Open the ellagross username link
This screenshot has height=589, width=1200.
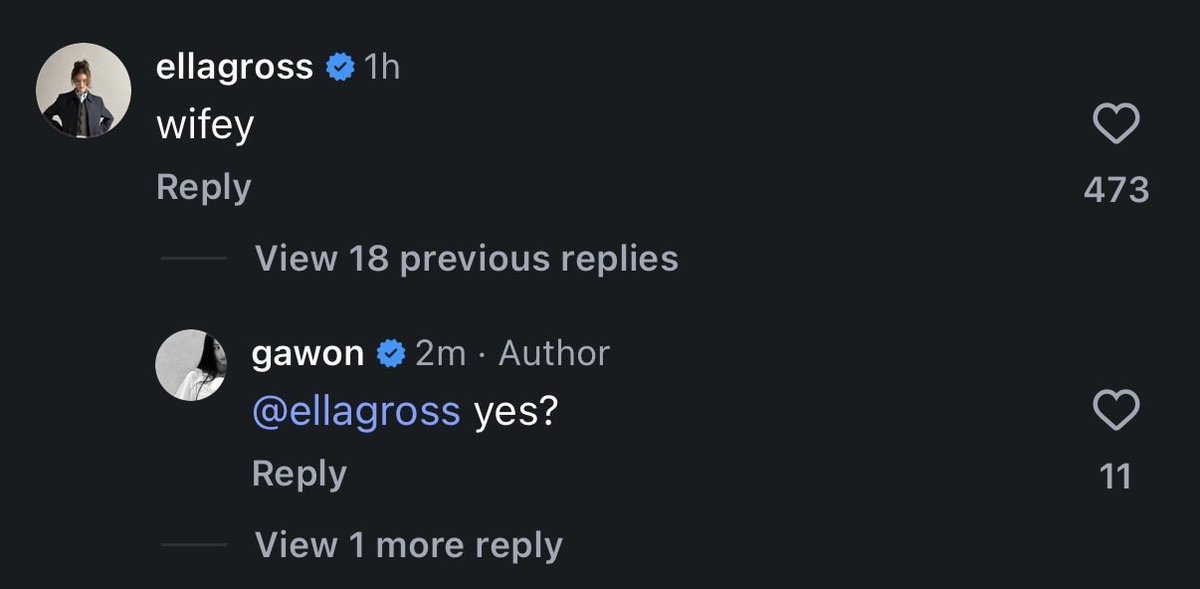click(x=236, y=68)
